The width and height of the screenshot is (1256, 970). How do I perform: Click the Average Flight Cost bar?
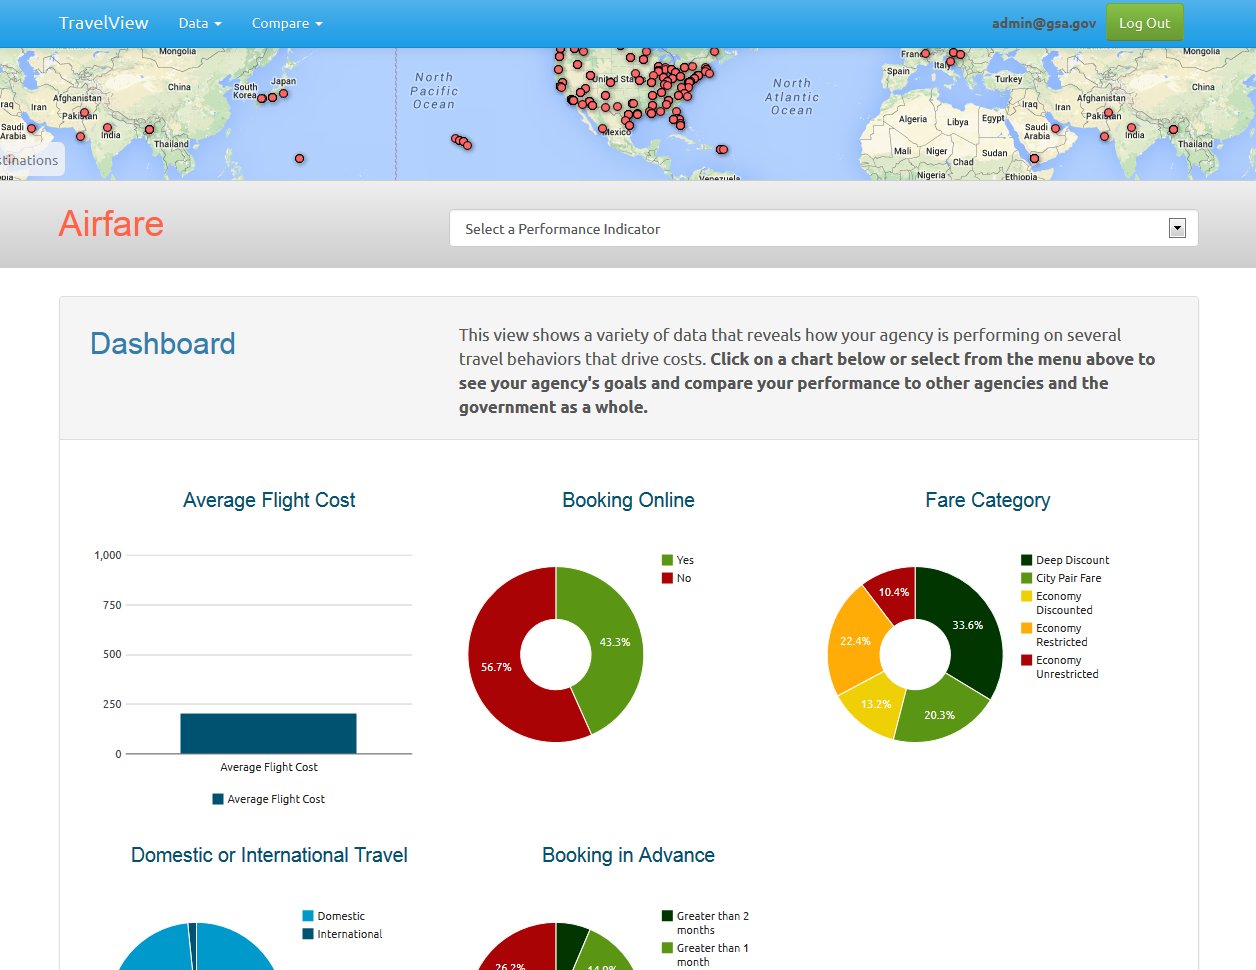[x=268, y=733]
